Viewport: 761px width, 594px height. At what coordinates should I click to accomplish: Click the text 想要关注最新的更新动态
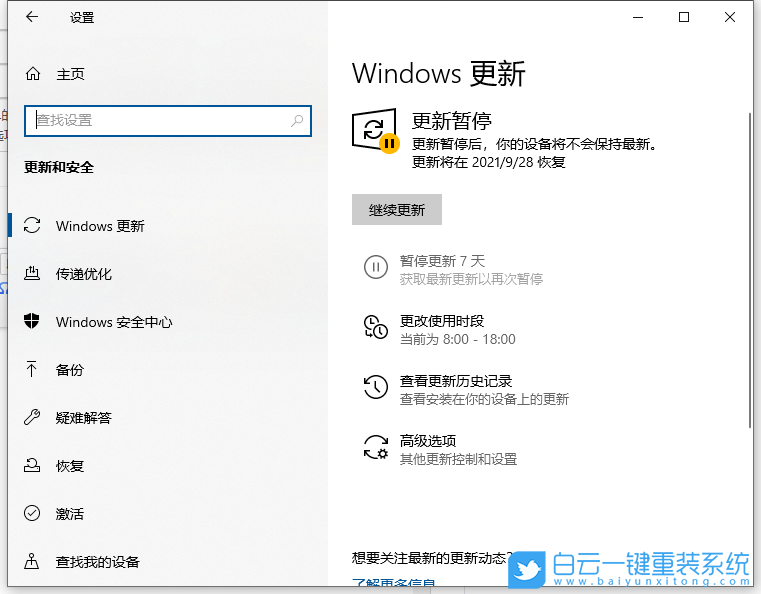(x=432, y=558)
